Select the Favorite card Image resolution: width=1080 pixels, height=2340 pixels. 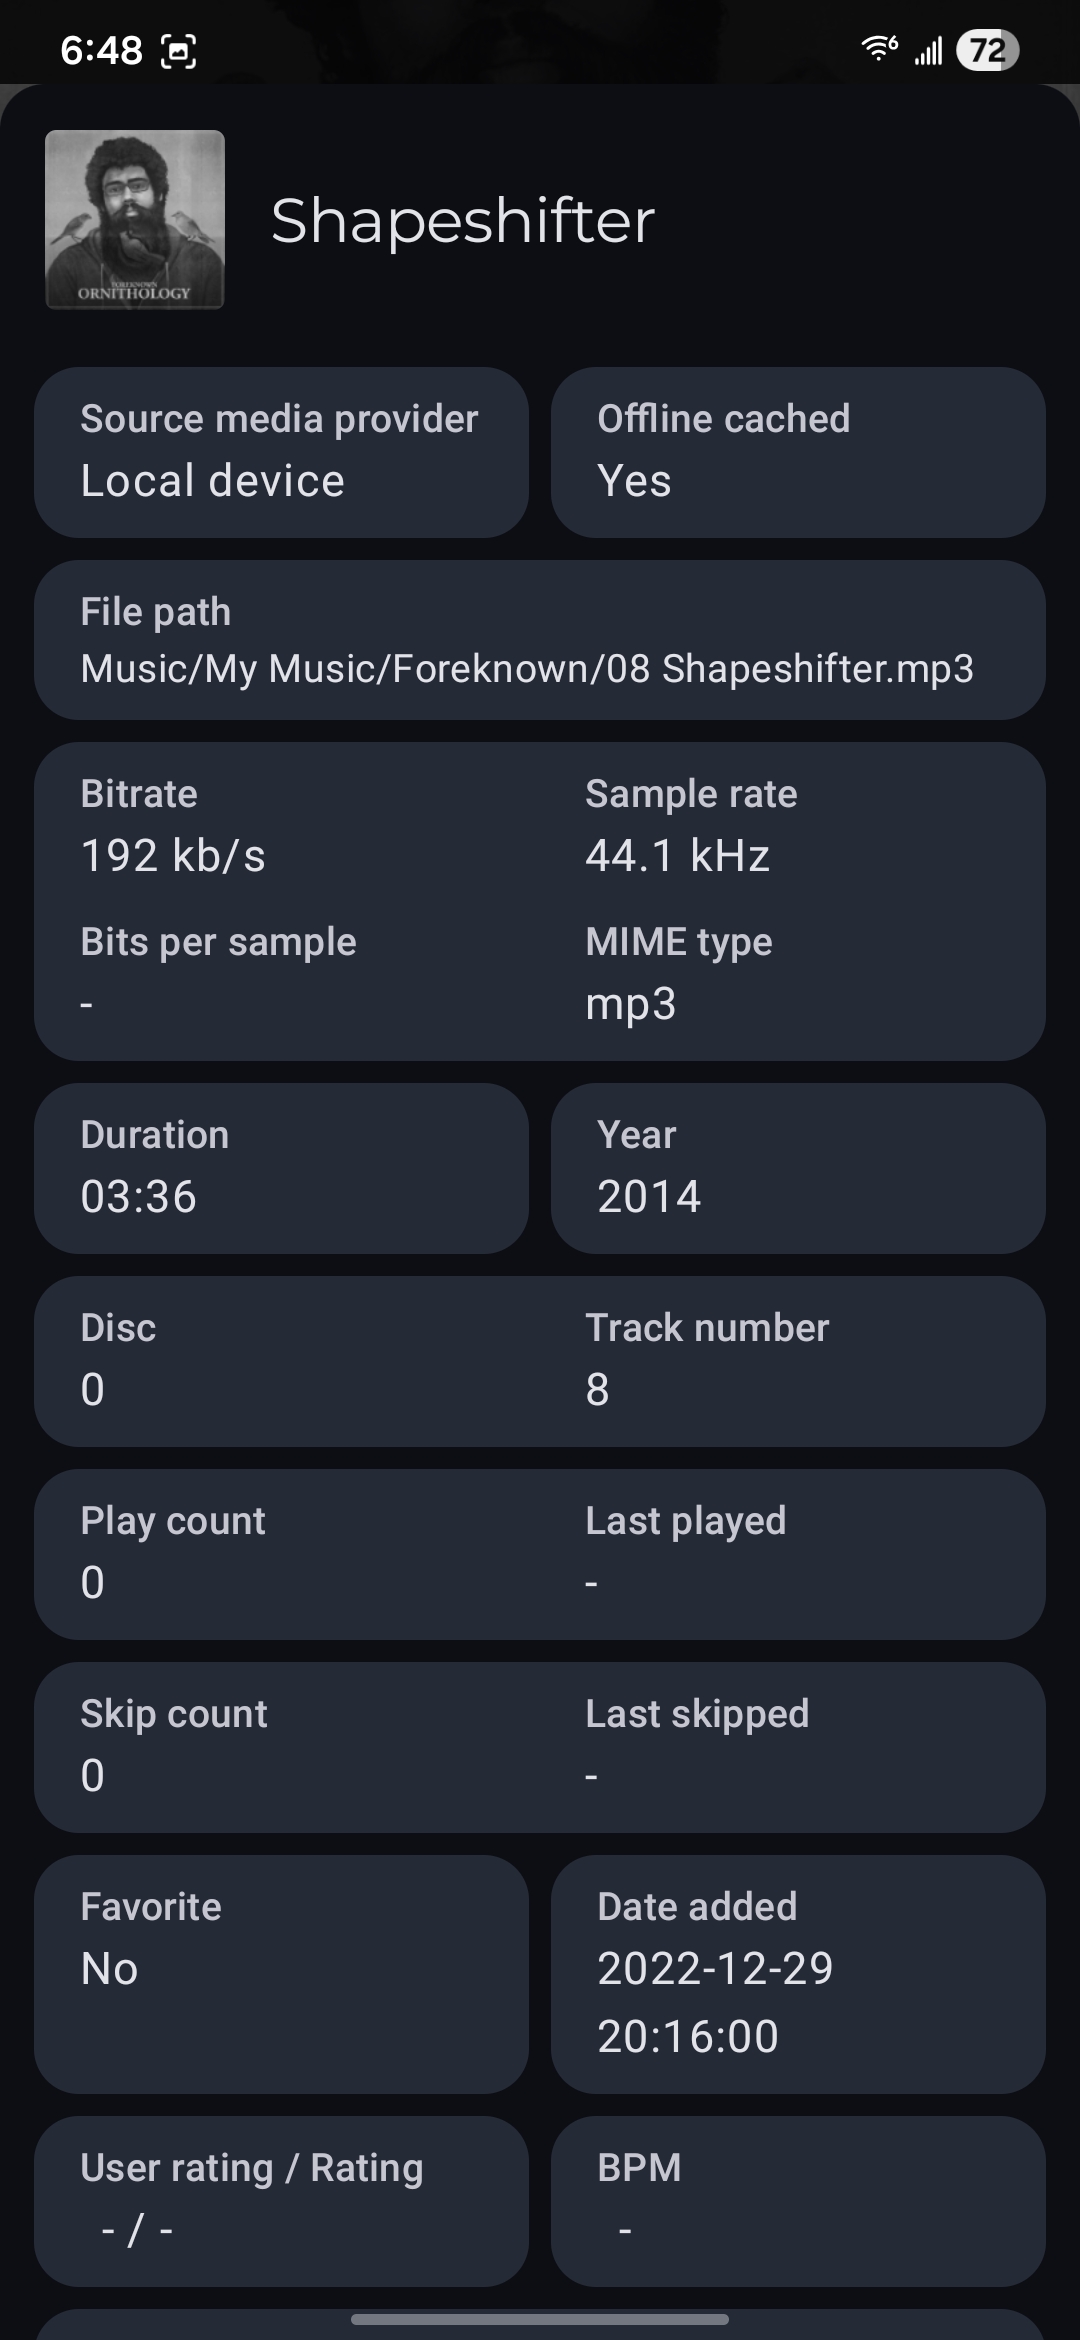pos(281,1974)
